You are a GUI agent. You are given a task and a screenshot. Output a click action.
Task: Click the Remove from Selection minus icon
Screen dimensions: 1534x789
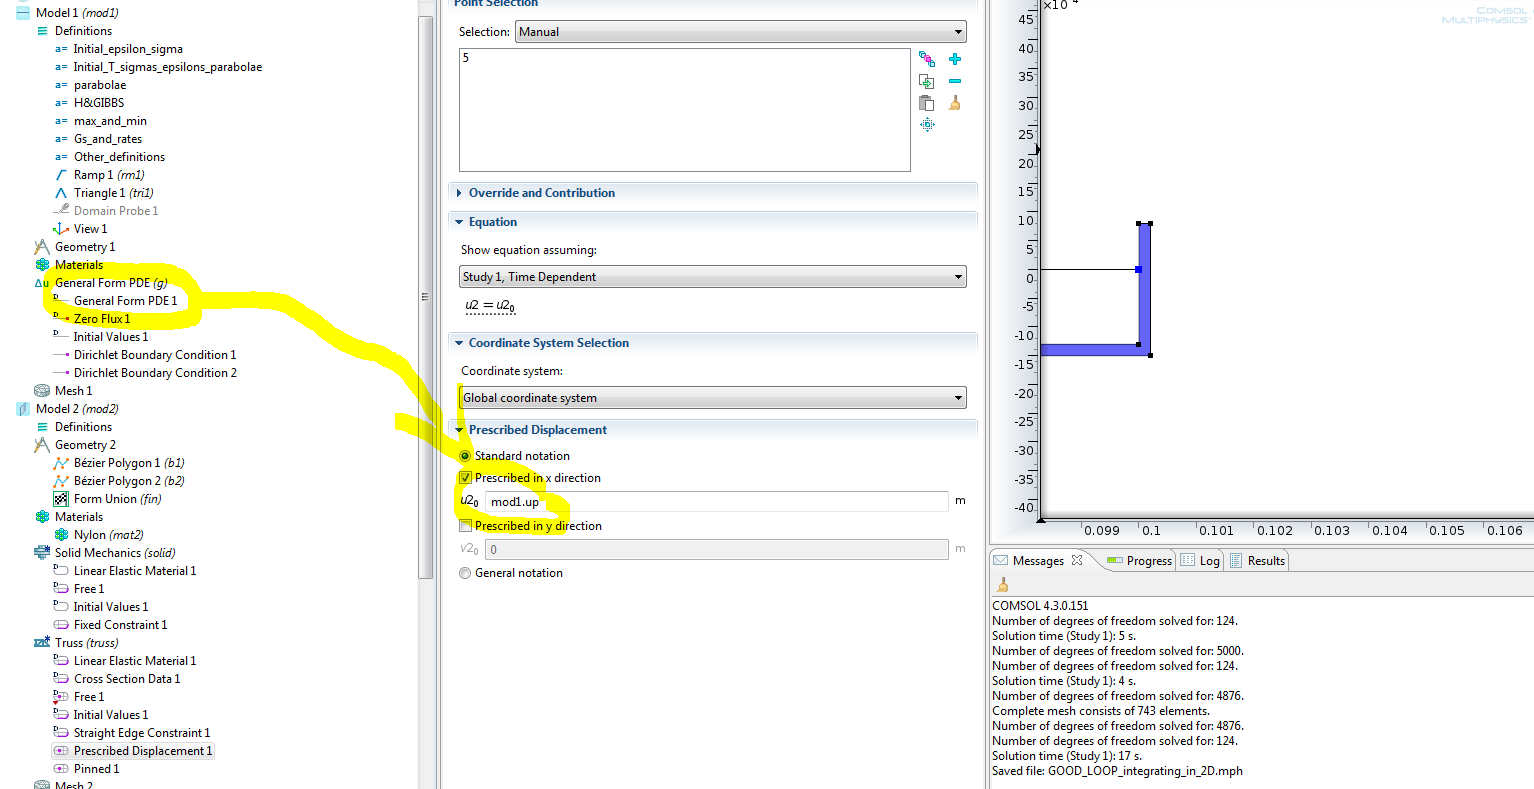coord(955,81)
